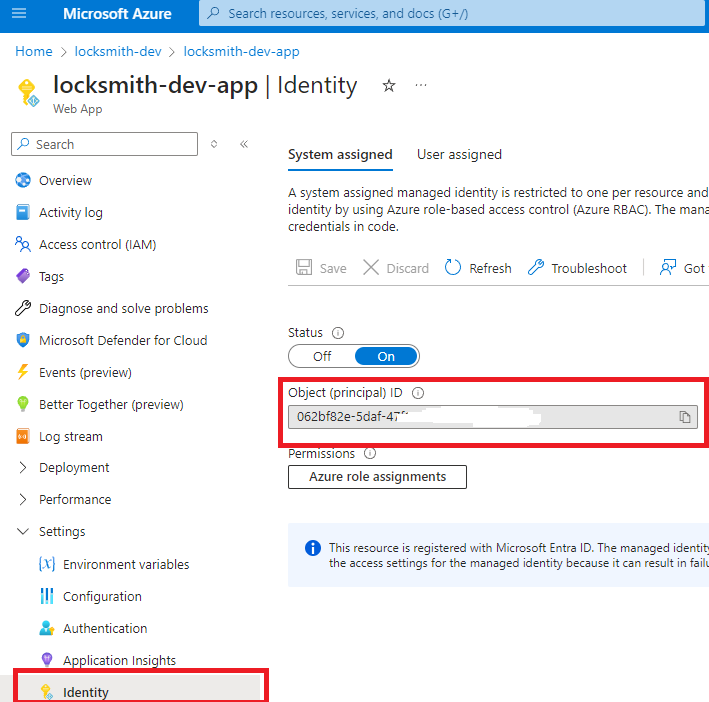Click the Troubleshoot wrench icon
This screenshot has width=709, height=702.
pos(536,267)
